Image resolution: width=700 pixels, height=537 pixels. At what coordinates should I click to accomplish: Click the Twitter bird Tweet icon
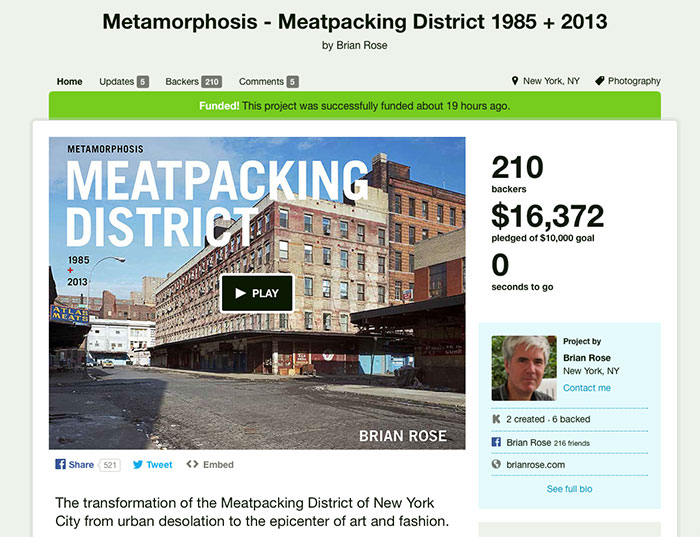coord(138,464)
